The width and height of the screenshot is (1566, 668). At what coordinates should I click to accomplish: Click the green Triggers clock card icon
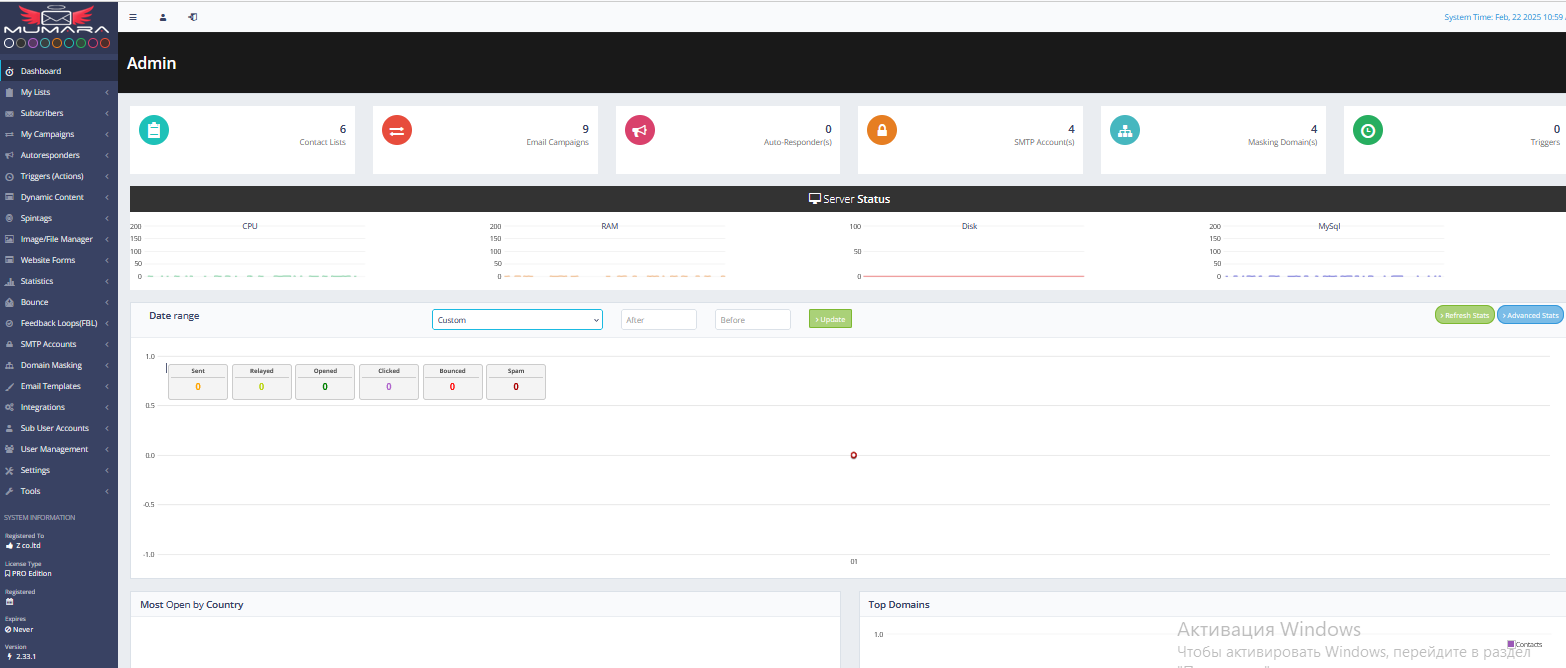coord(1368,130)
